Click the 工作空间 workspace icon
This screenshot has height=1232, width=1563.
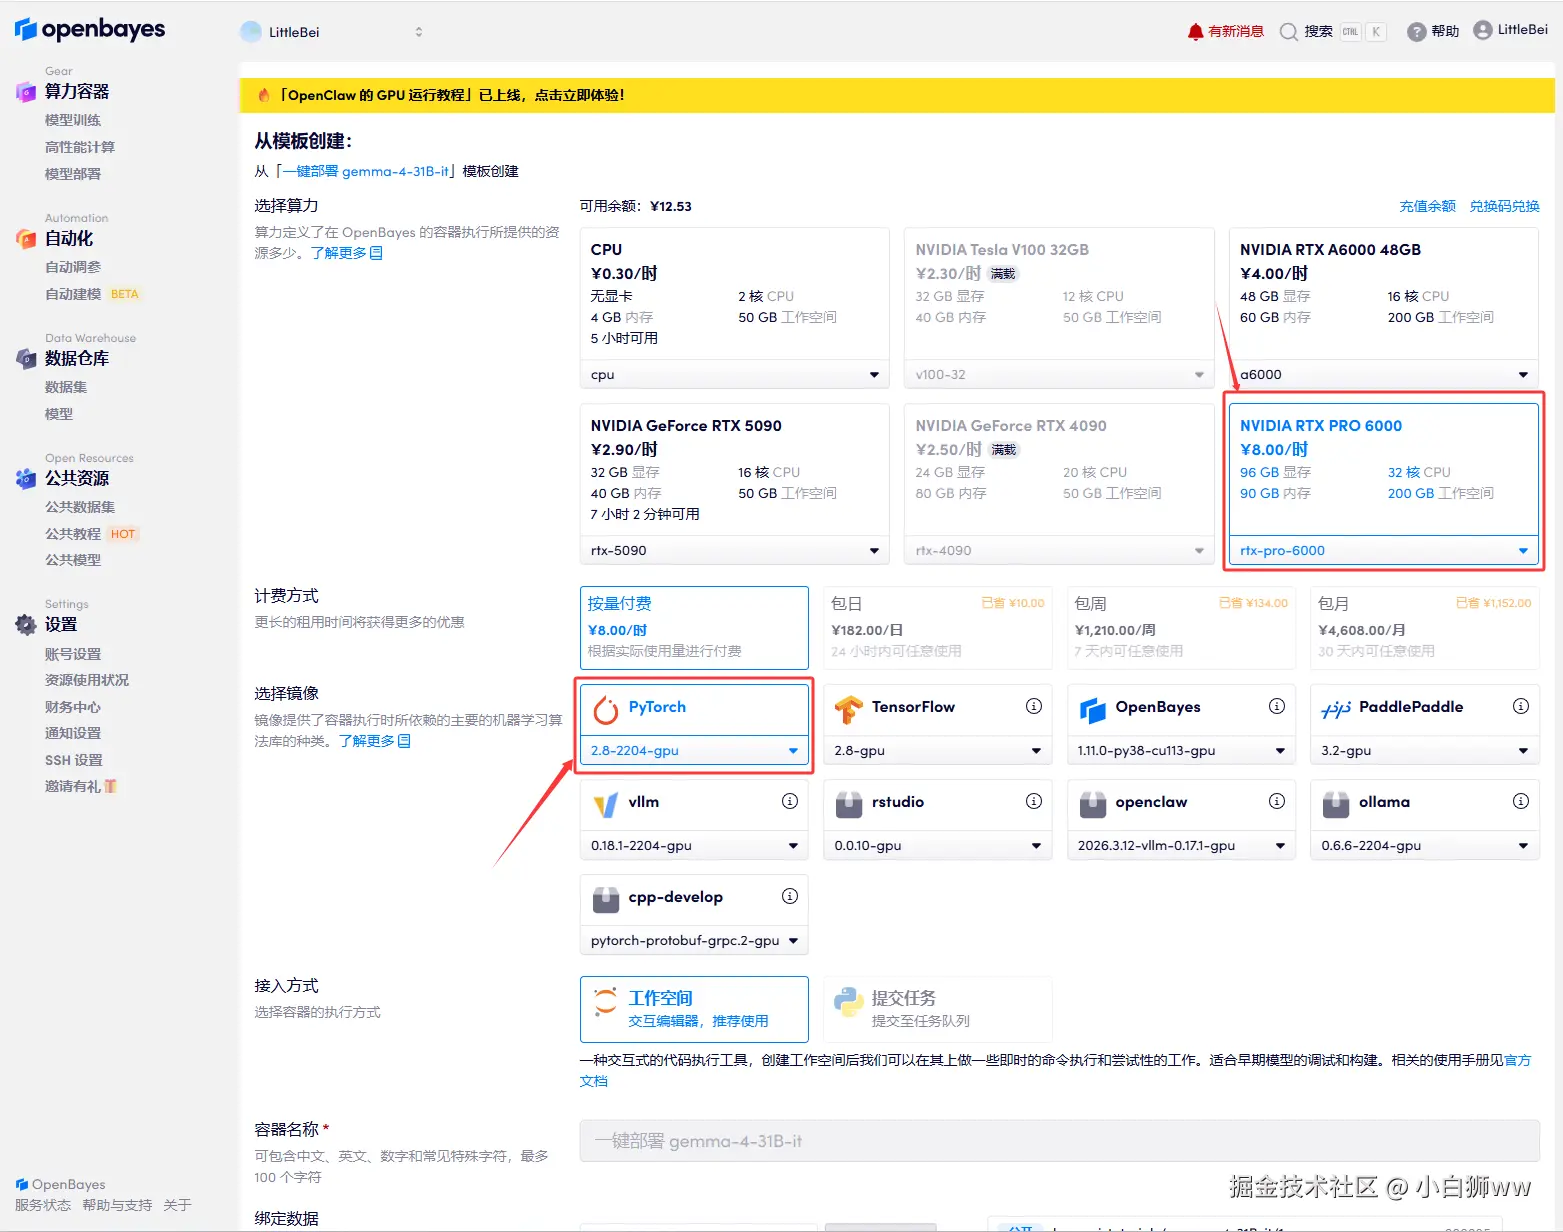tap(606, 1002)
